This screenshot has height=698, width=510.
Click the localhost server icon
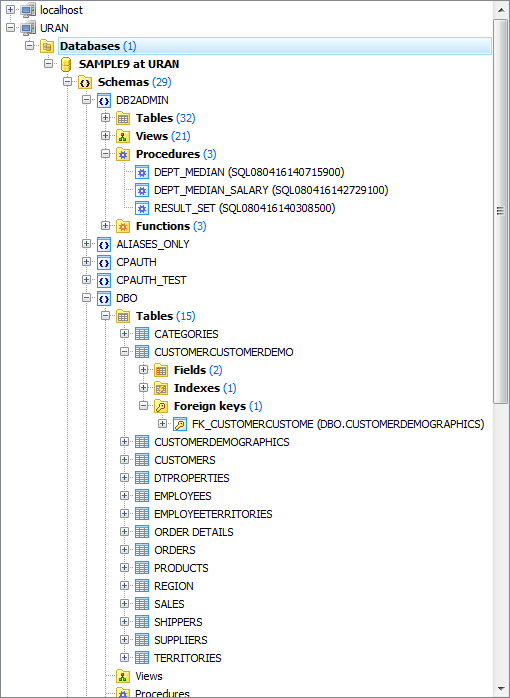(x=28, y=10)
